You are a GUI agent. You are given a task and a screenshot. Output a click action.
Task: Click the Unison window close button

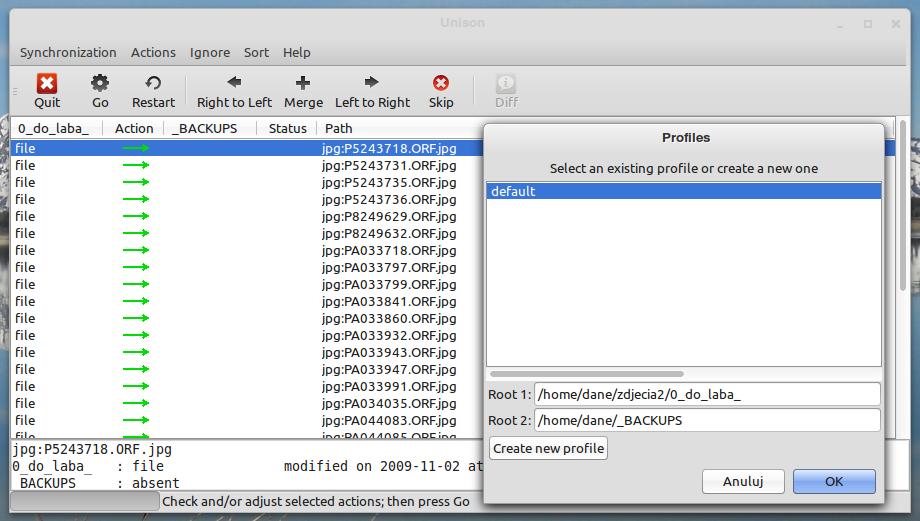895,24
